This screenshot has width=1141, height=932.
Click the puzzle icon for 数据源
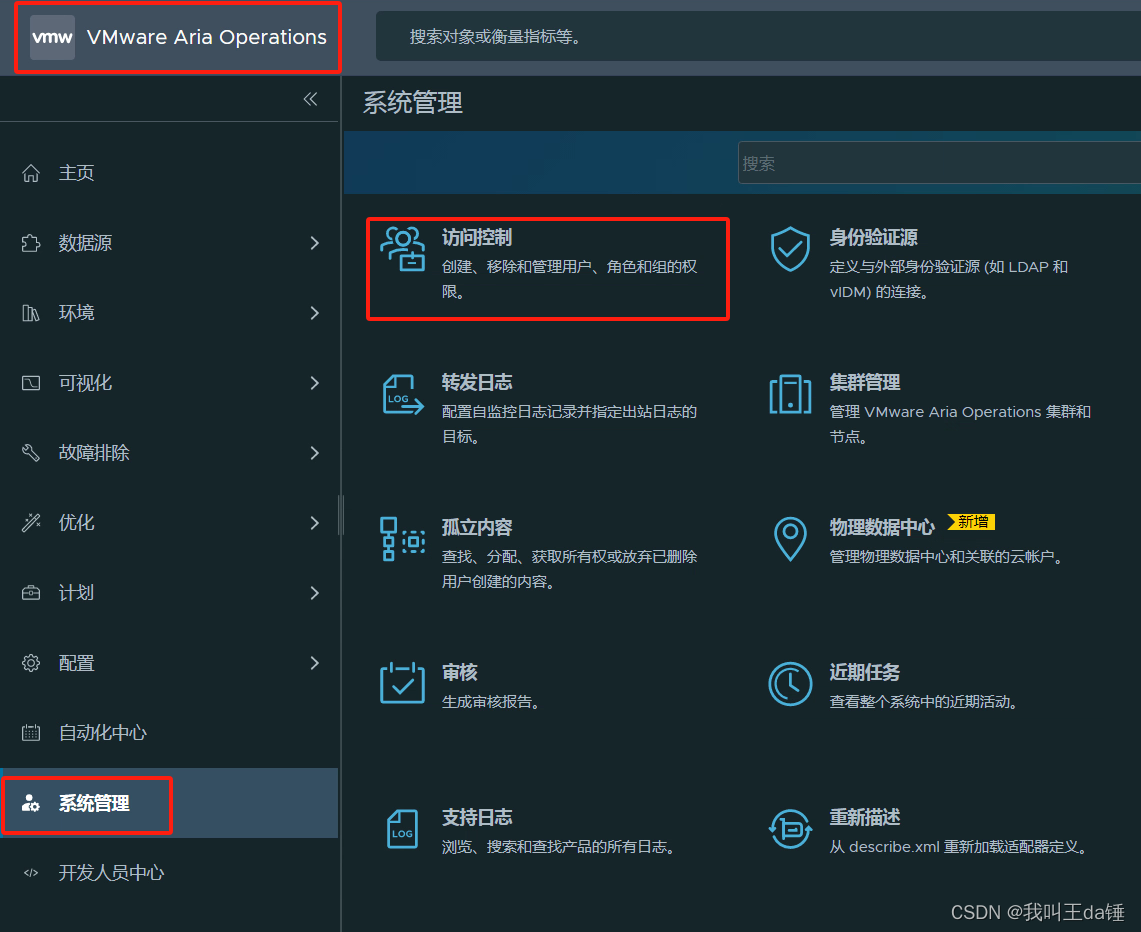31,243
